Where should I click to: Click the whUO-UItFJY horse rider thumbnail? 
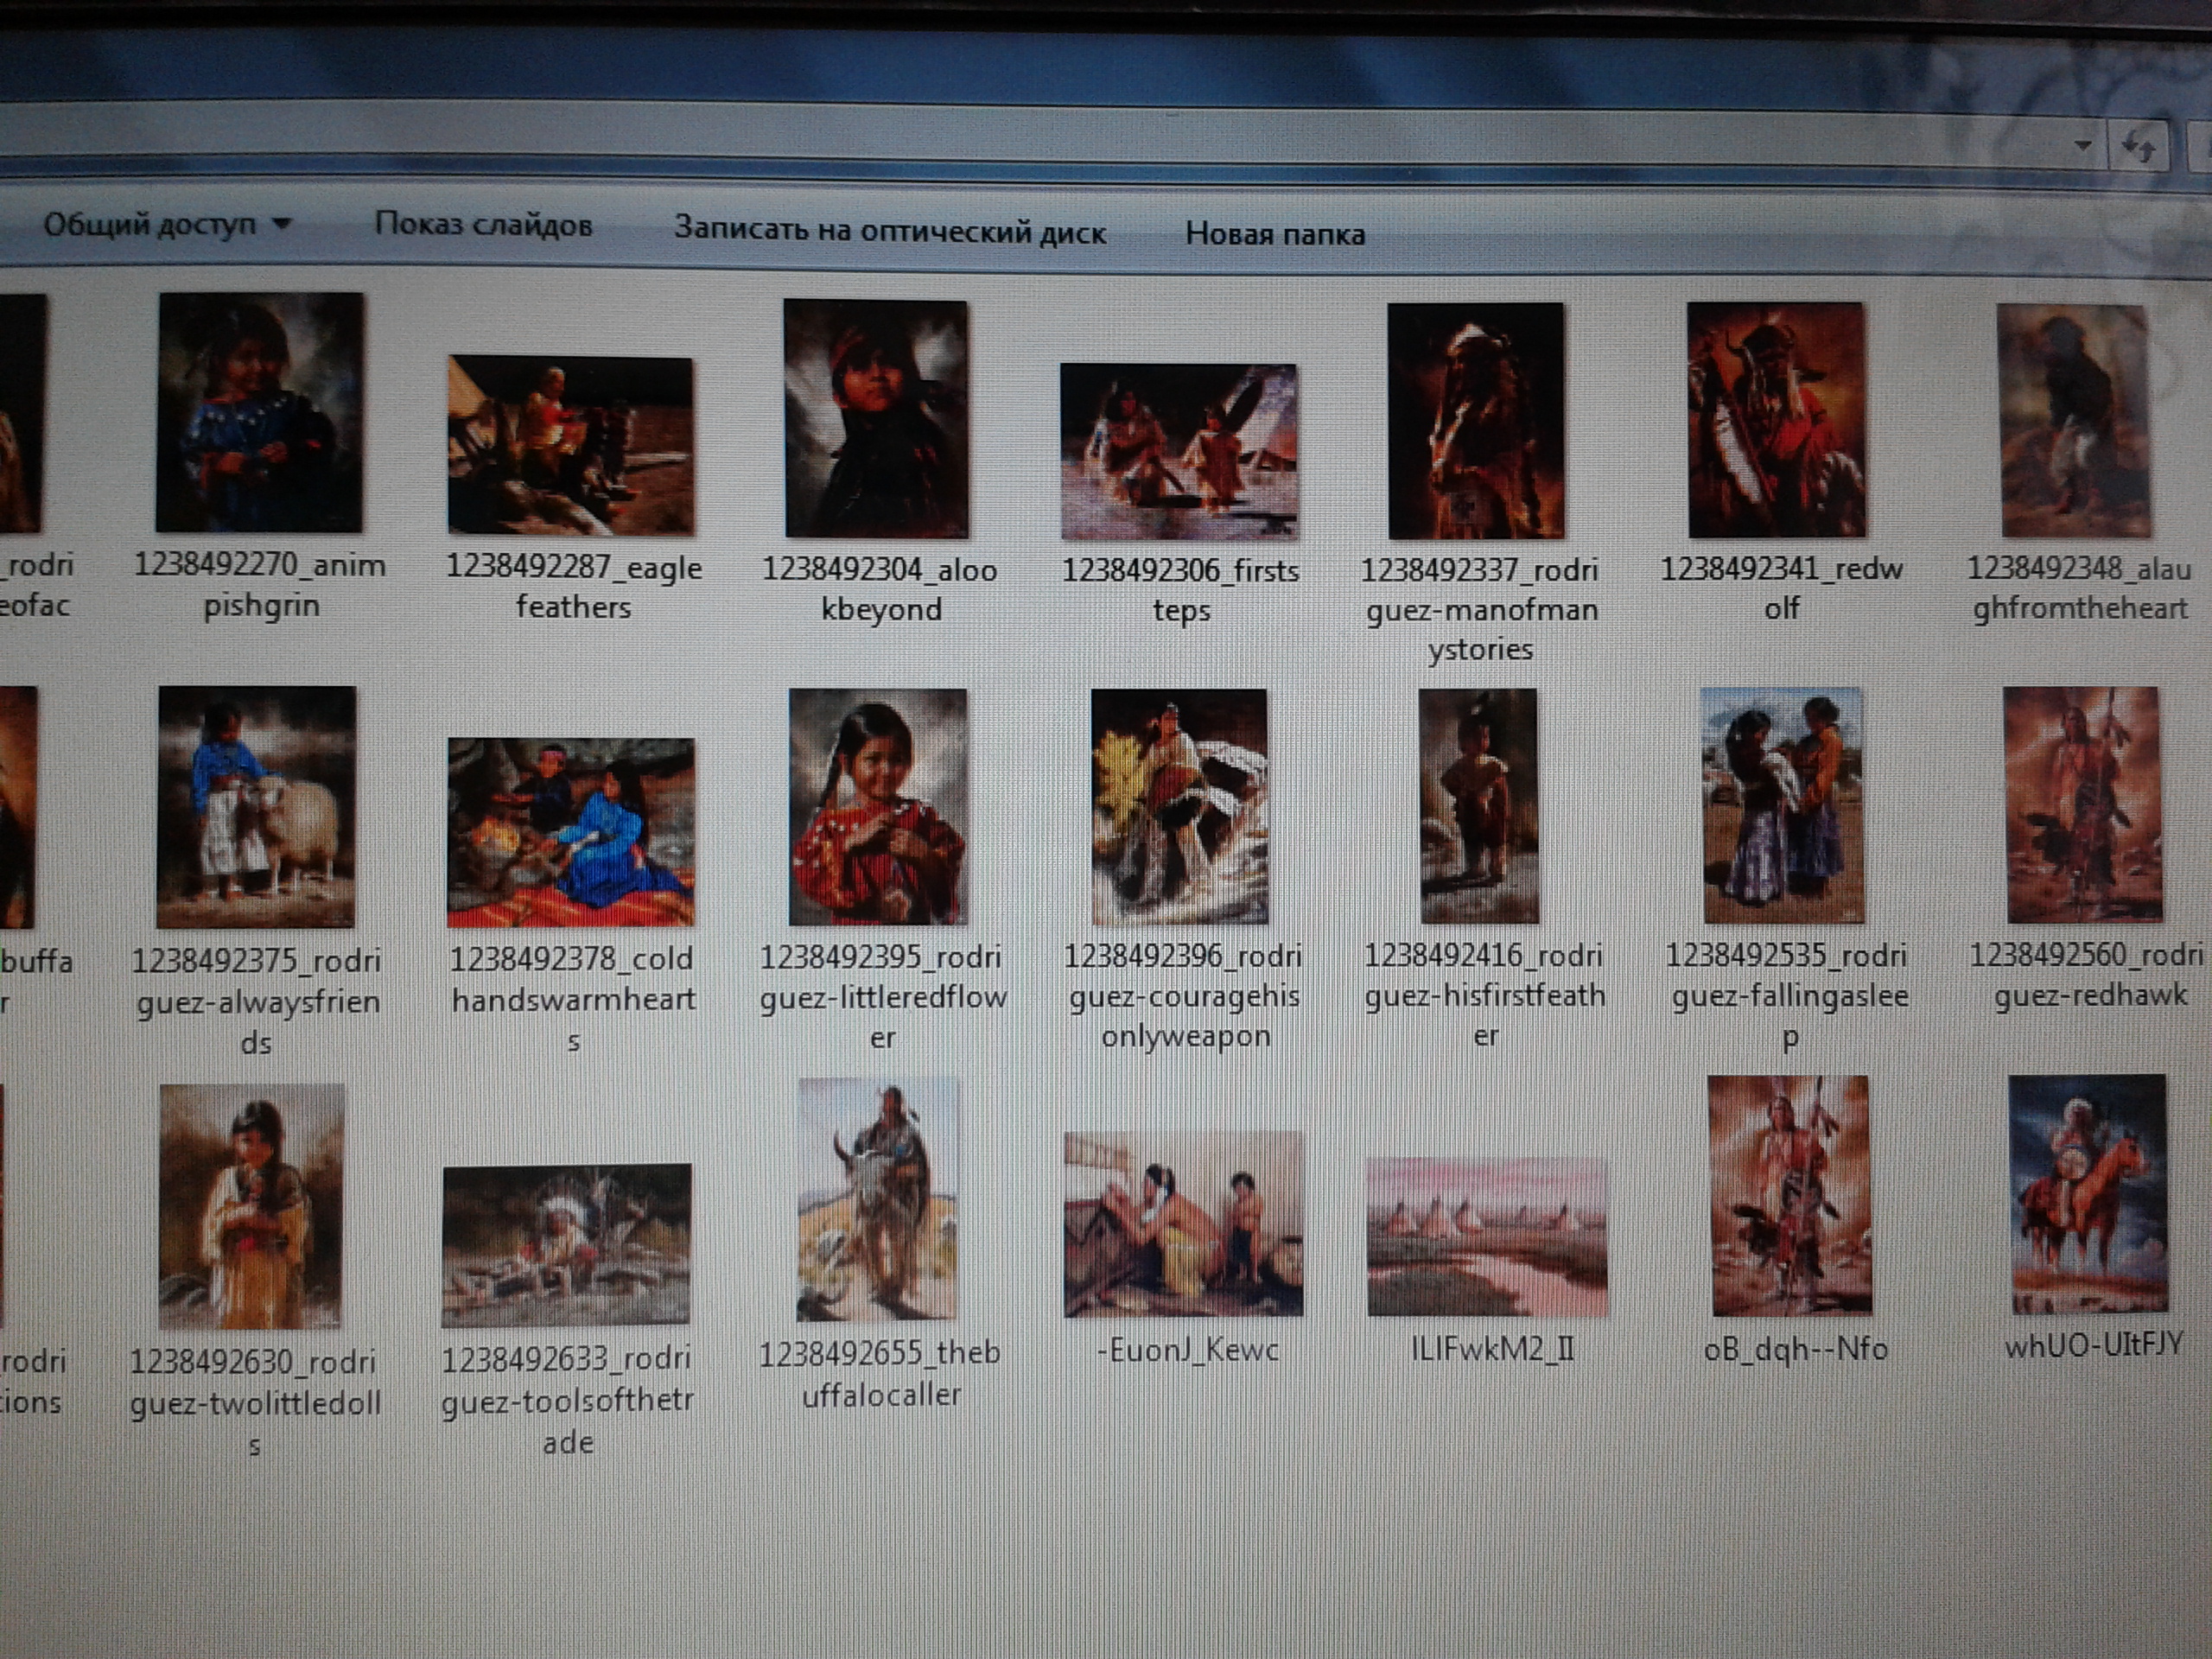click(2088, 1194)
